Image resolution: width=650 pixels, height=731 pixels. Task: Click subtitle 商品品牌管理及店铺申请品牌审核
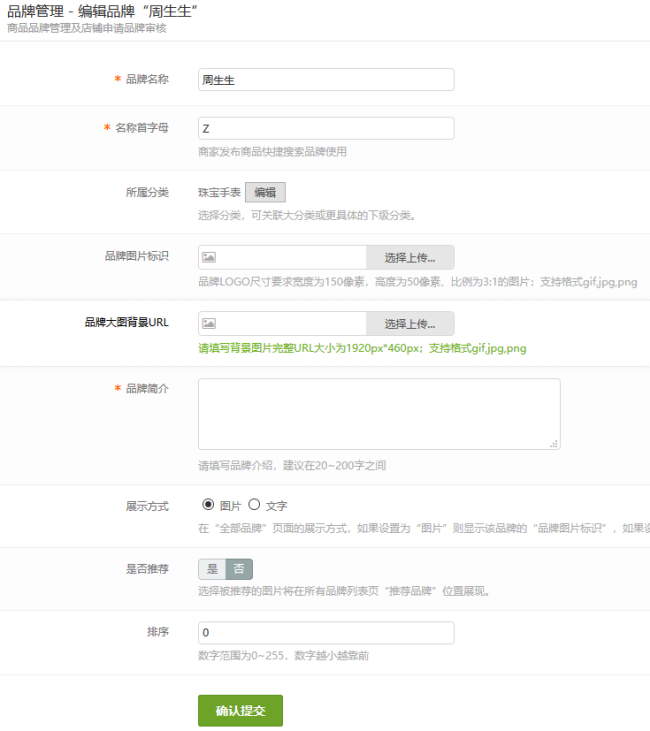86,28
